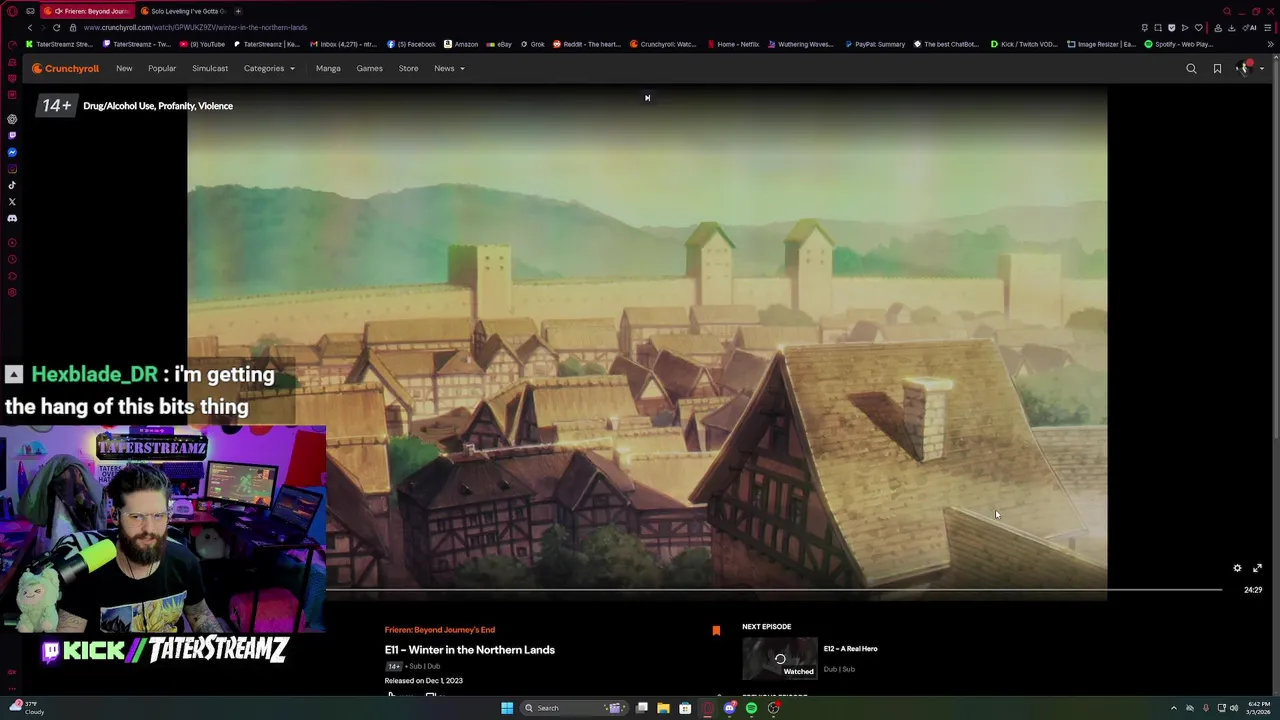Viewport: 1280px width, 720px height.
Task: Show more bookmarks overflow chevron
Action: (1271, 44)
